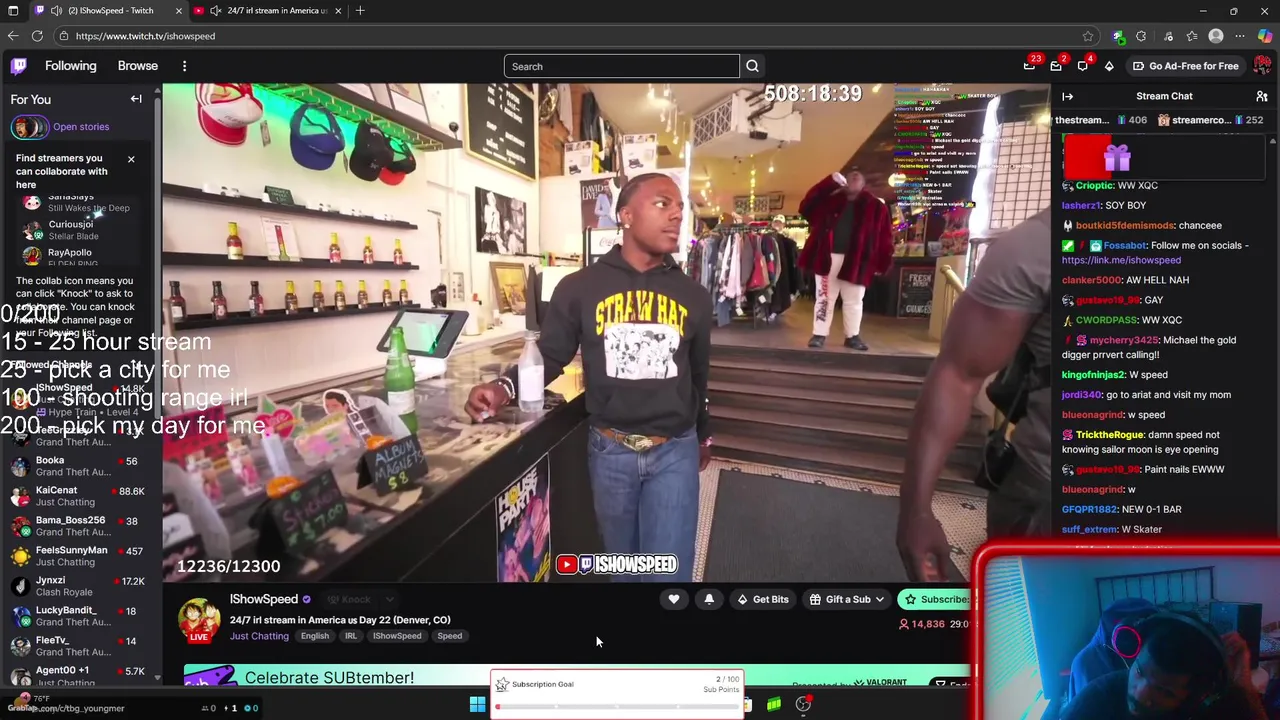This screenshot has width=1280, height=720.
Task: Open the user profile avatar menu
Action: tap(1262, 66)
